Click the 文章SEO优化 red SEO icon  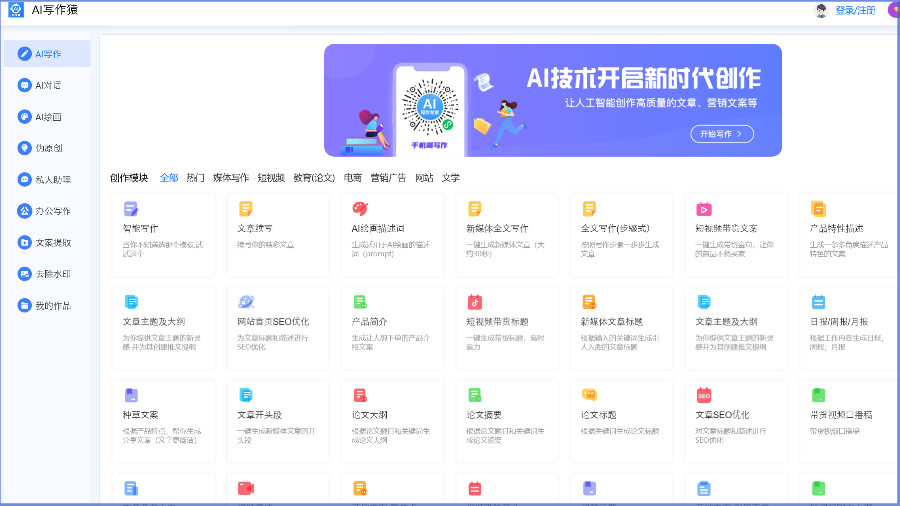[x=704, y=395]
